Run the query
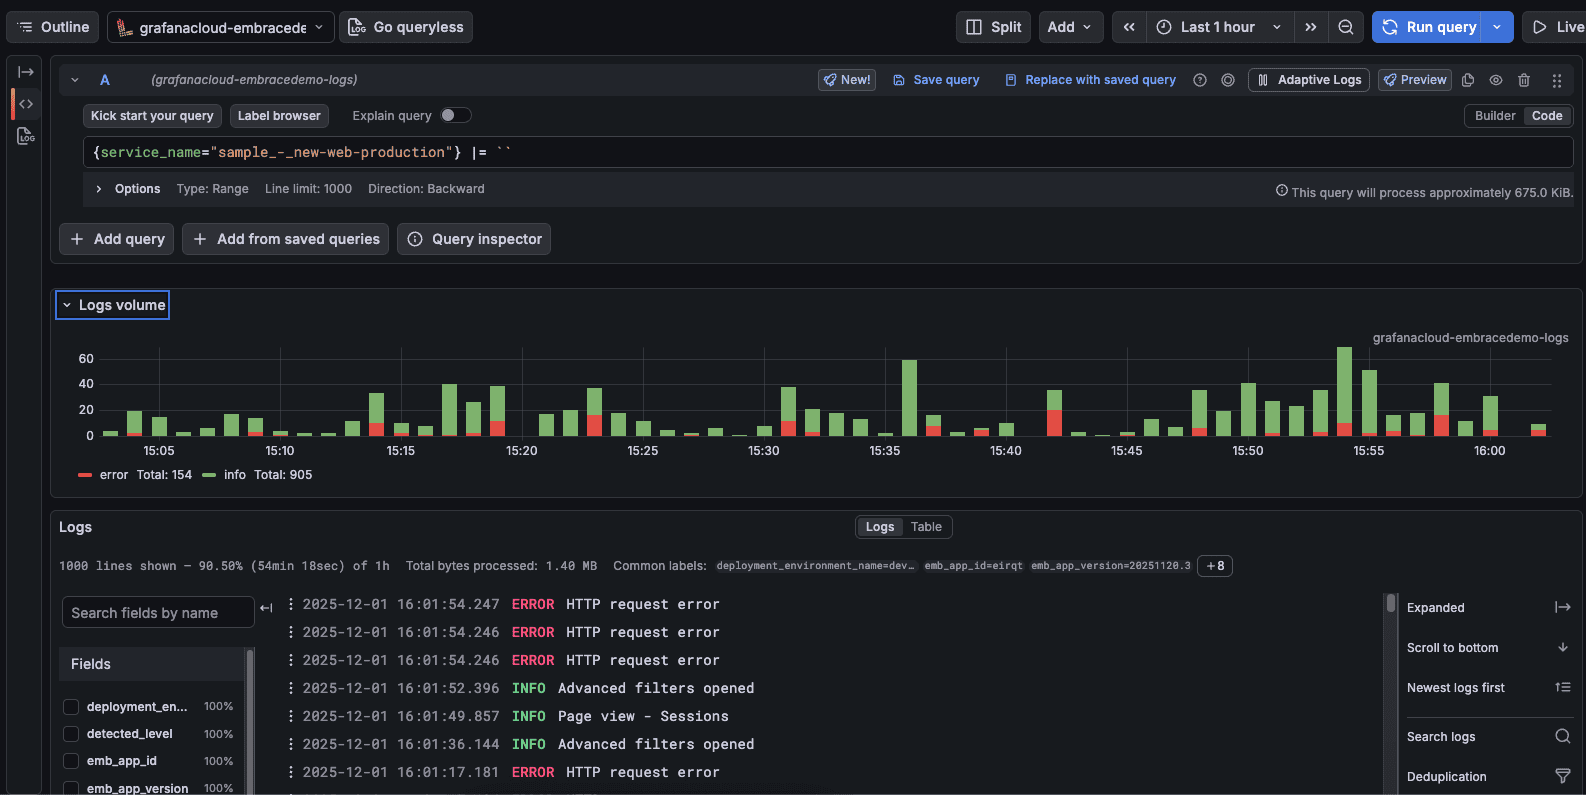The height and width of the screenshot is (795, 1586). coord(1428,27)
